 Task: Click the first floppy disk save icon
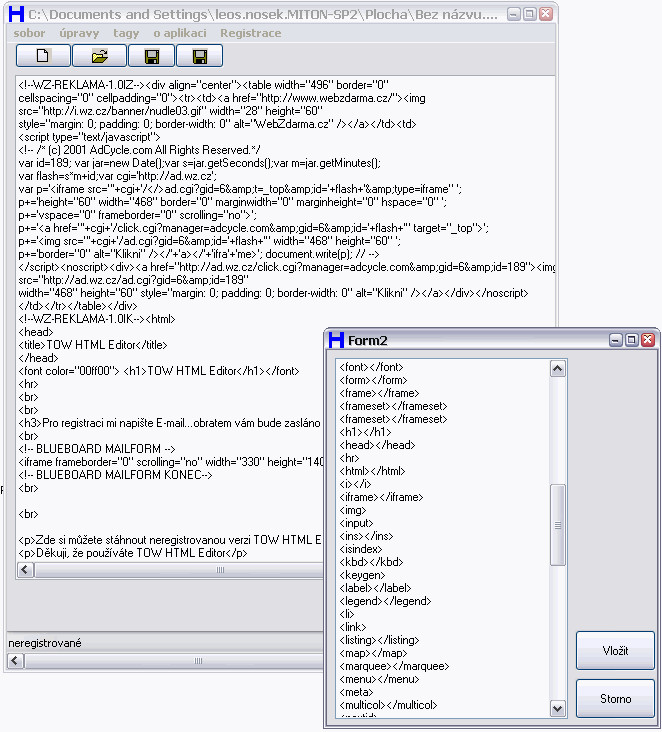(152, 56)
